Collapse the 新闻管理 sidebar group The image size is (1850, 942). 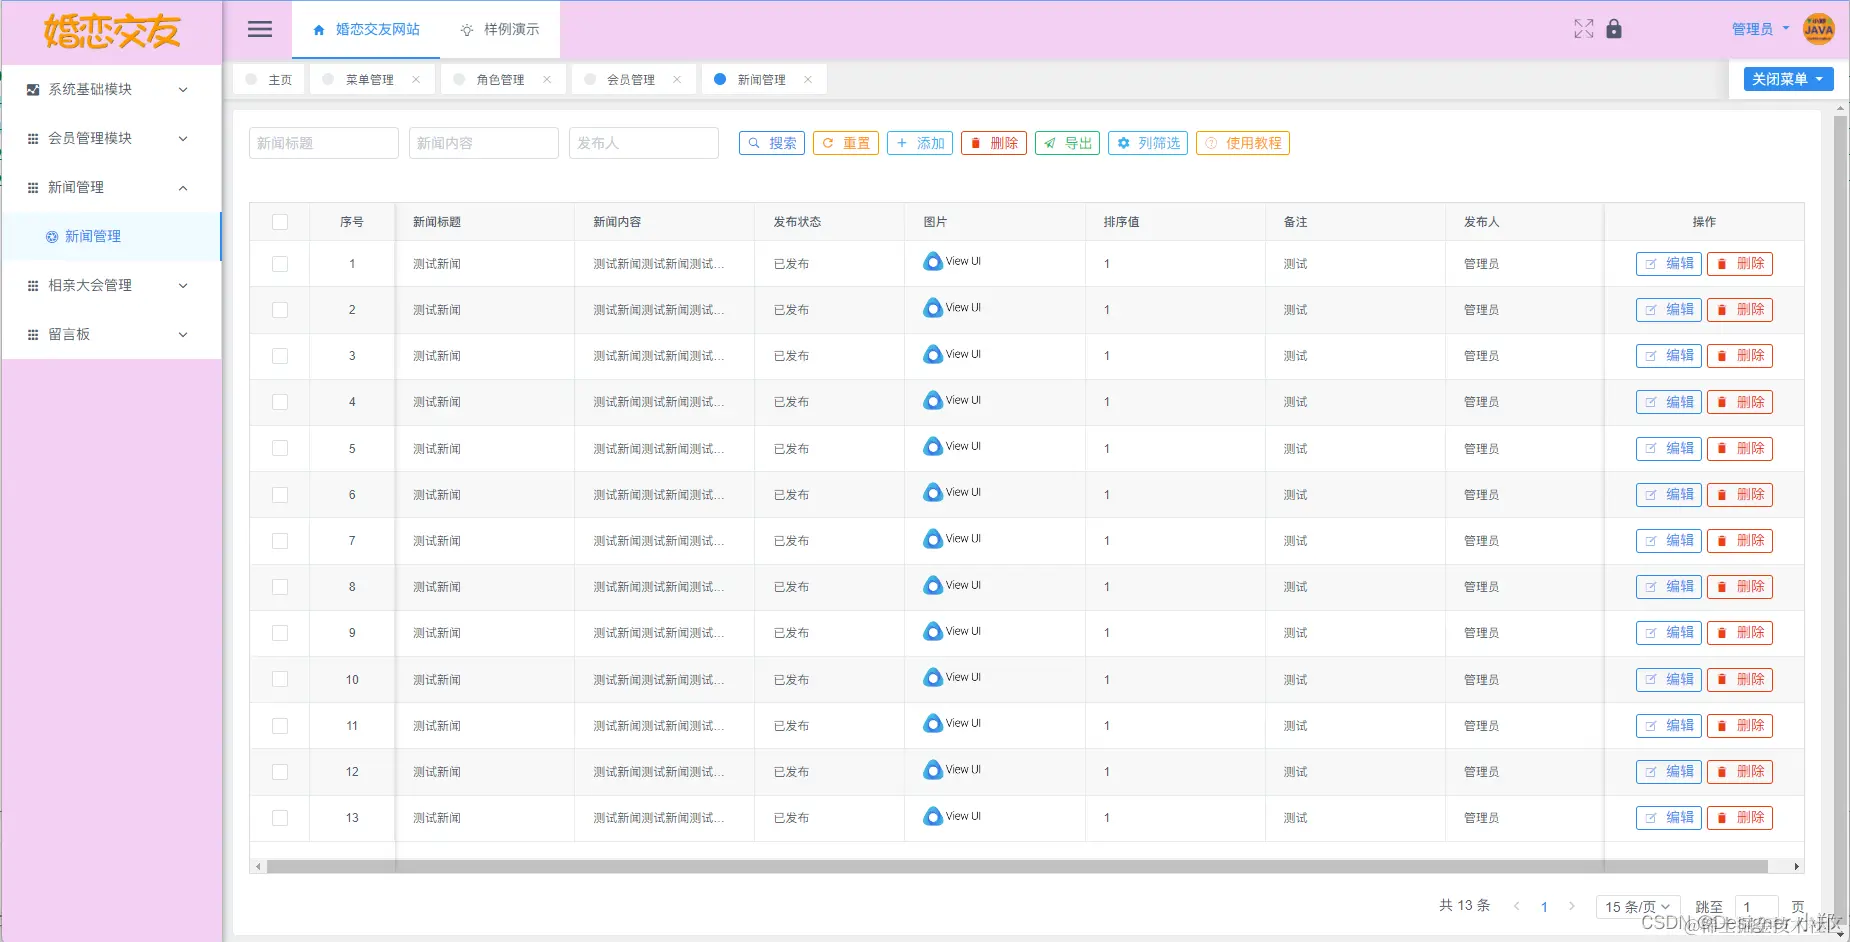click(111, 188)
